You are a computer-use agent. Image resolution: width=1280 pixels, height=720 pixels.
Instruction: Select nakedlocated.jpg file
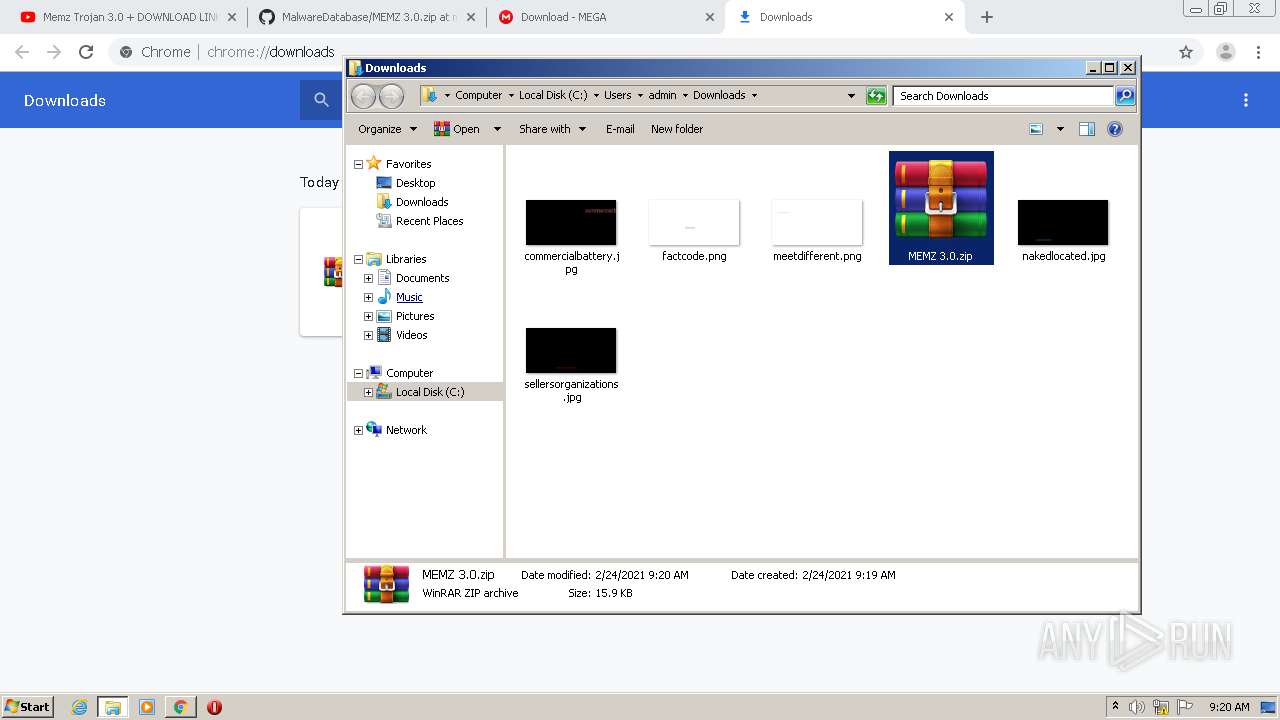[1063, 231]
